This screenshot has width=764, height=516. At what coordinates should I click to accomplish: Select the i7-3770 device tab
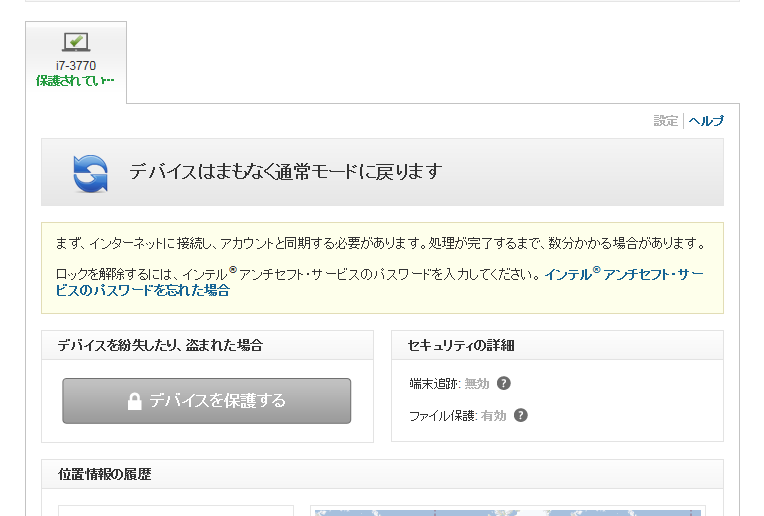point(76,62)
